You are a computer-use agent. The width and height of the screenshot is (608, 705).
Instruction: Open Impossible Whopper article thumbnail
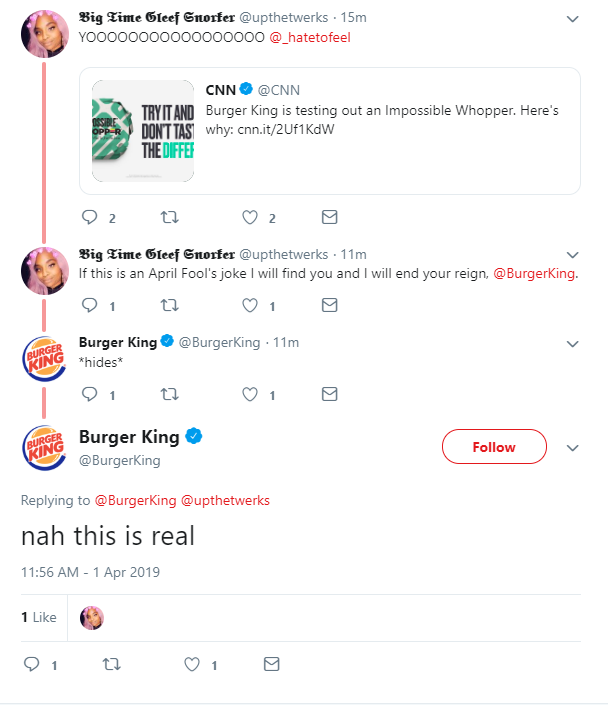point(143,131)
